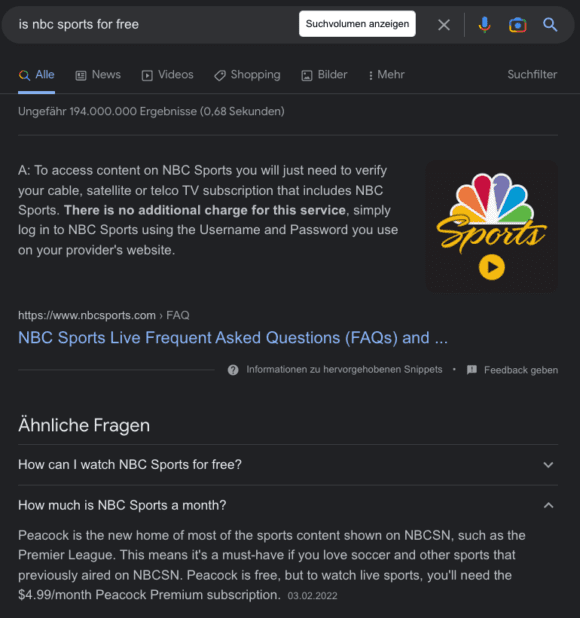
Task: Switch to the News tab
Action: pyautogui.click(x=98, y=75)
